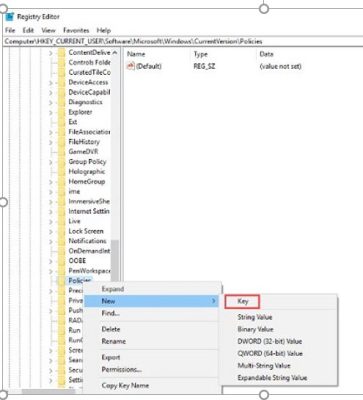363x400 pixels.
Task: Expand the FileHistory tree node
Action: (x=51, y=142)
